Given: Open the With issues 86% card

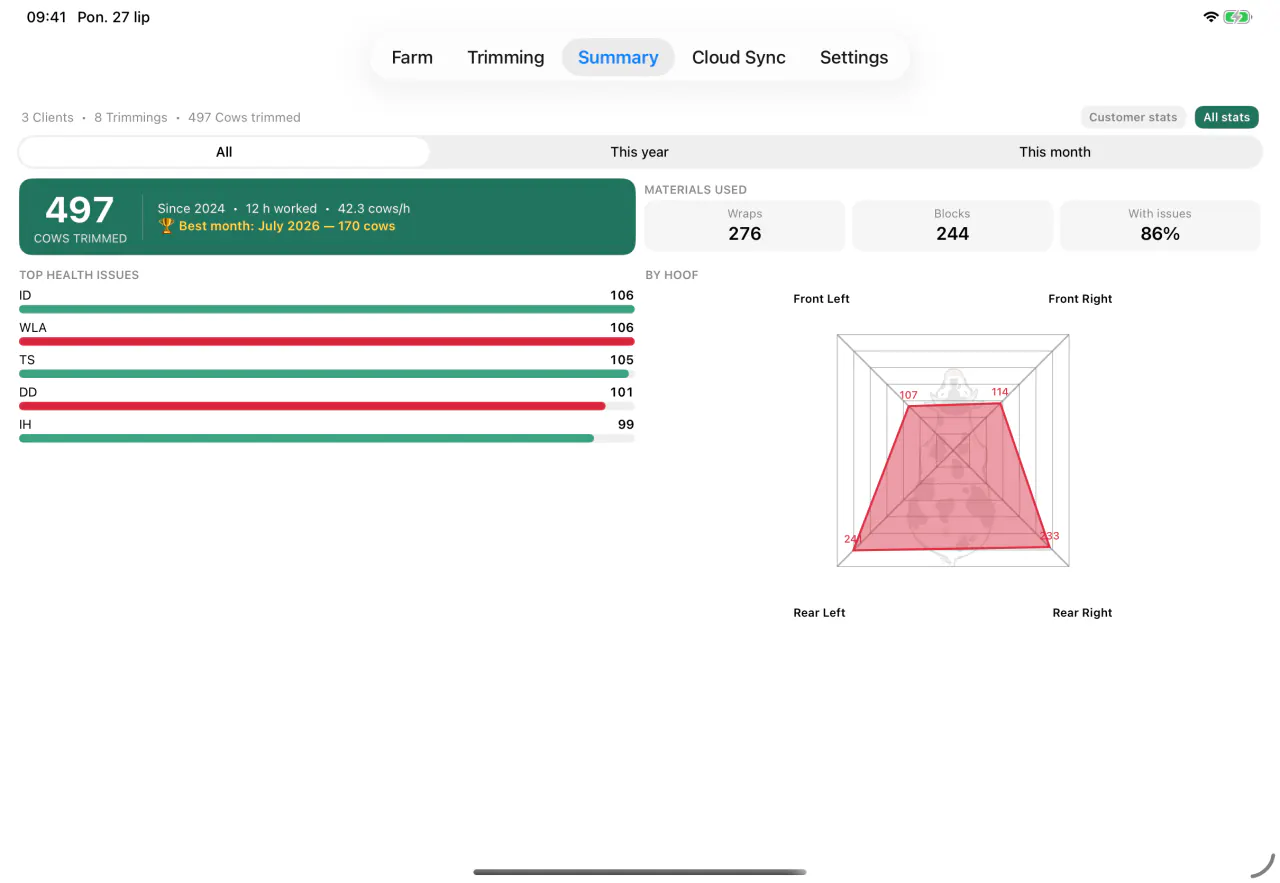Looking at the screenshot, I should (x=1160, y=225).
